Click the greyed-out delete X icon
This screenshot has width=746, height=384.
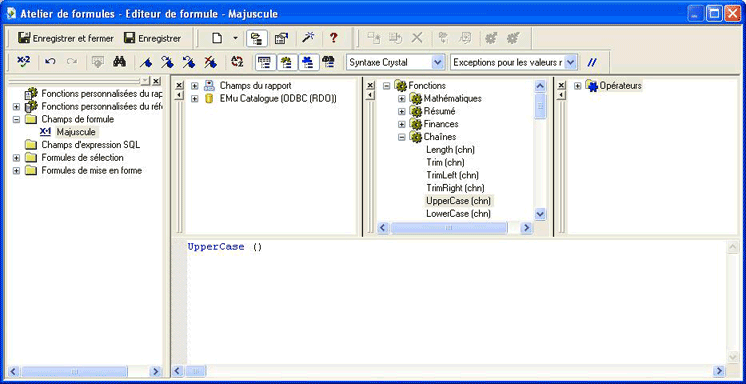click(417, 39)
